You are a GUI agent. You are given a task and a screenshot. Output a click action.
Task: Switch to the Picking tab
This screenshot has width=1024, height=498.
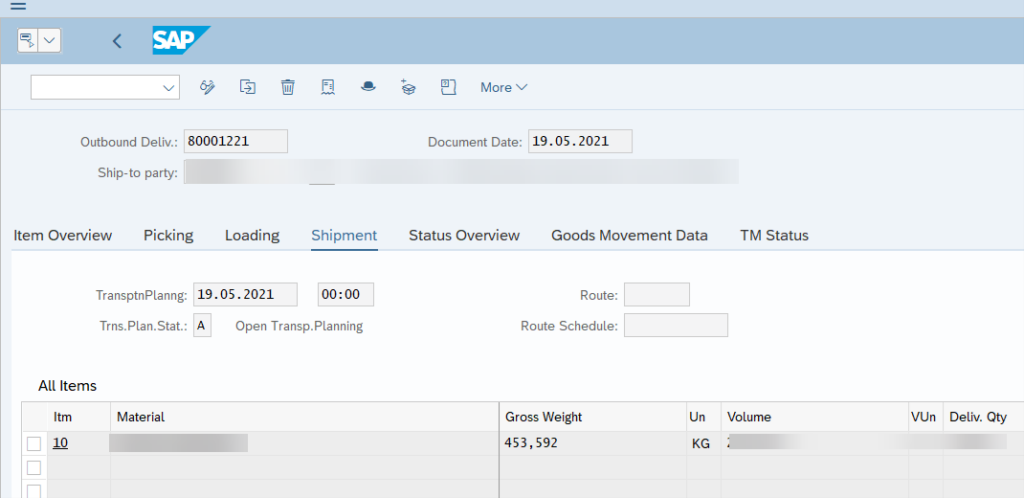click(x=168, y=235)
